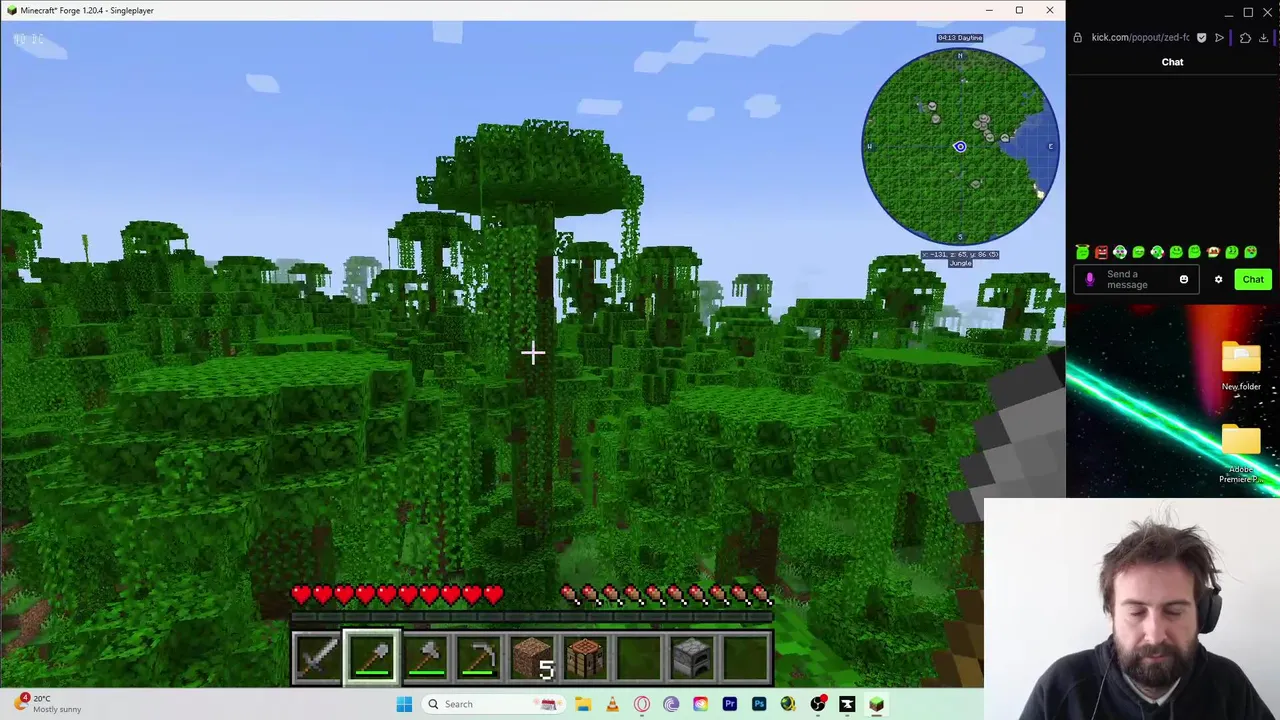This screenshot has height=720, width=1280.
Task: Open Photoshop from taskbar
Action: [759, 704]
